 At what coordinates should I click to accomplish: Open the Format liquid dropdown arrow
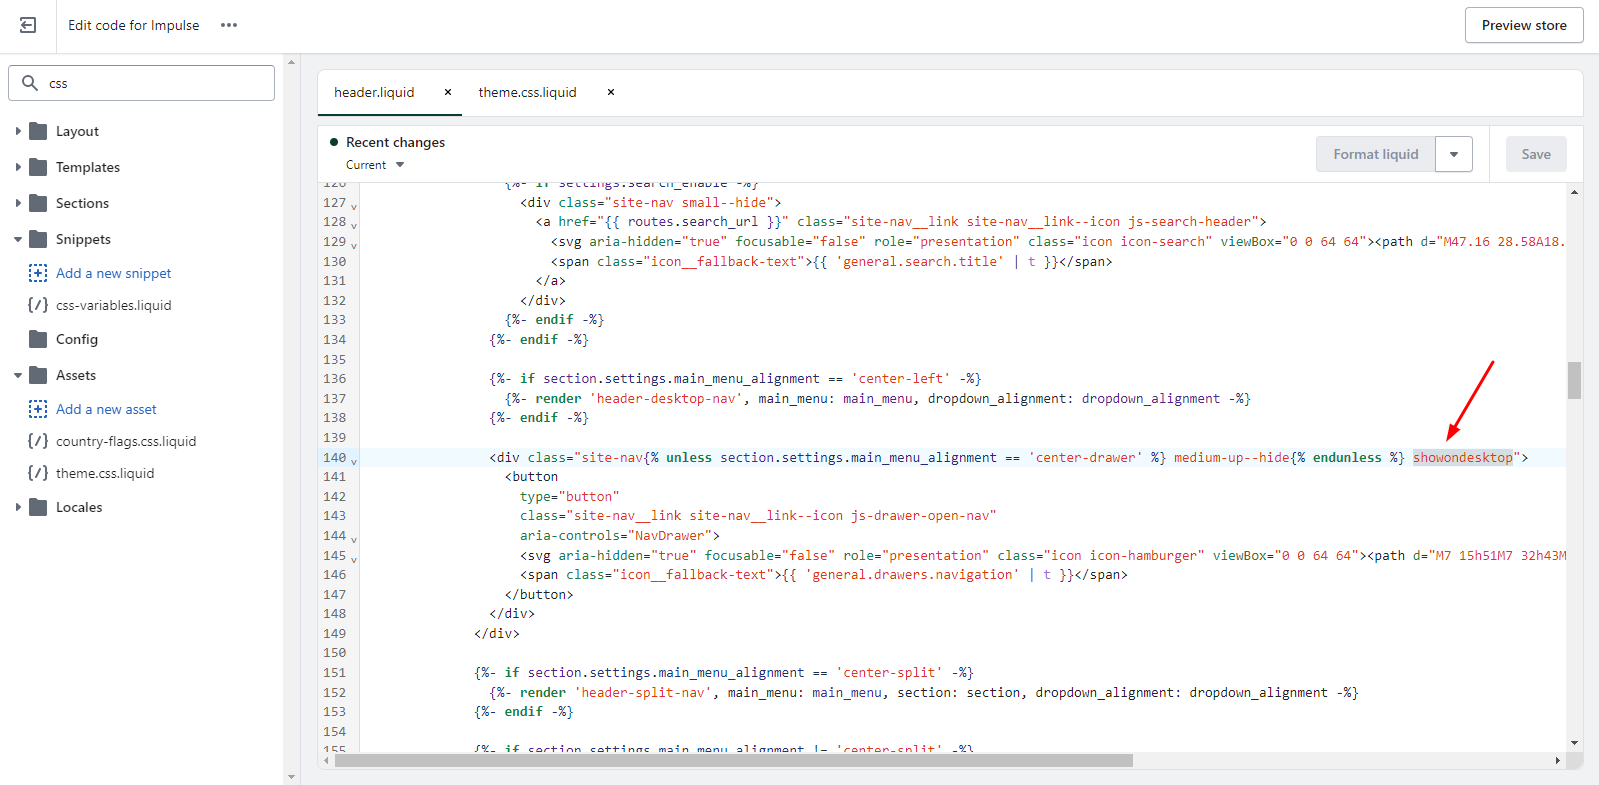(1453, 154)
